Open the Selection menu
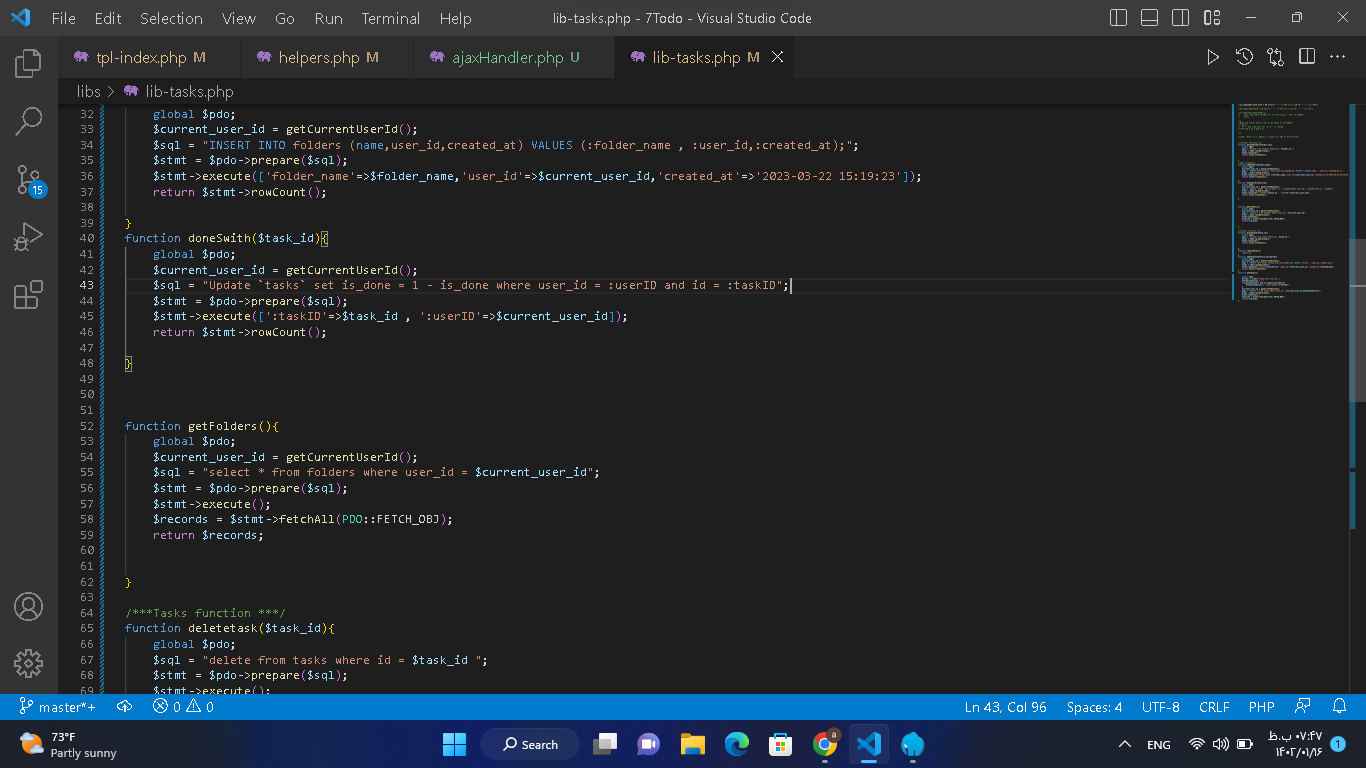The image size is (1366, 768). click(171, 18)
